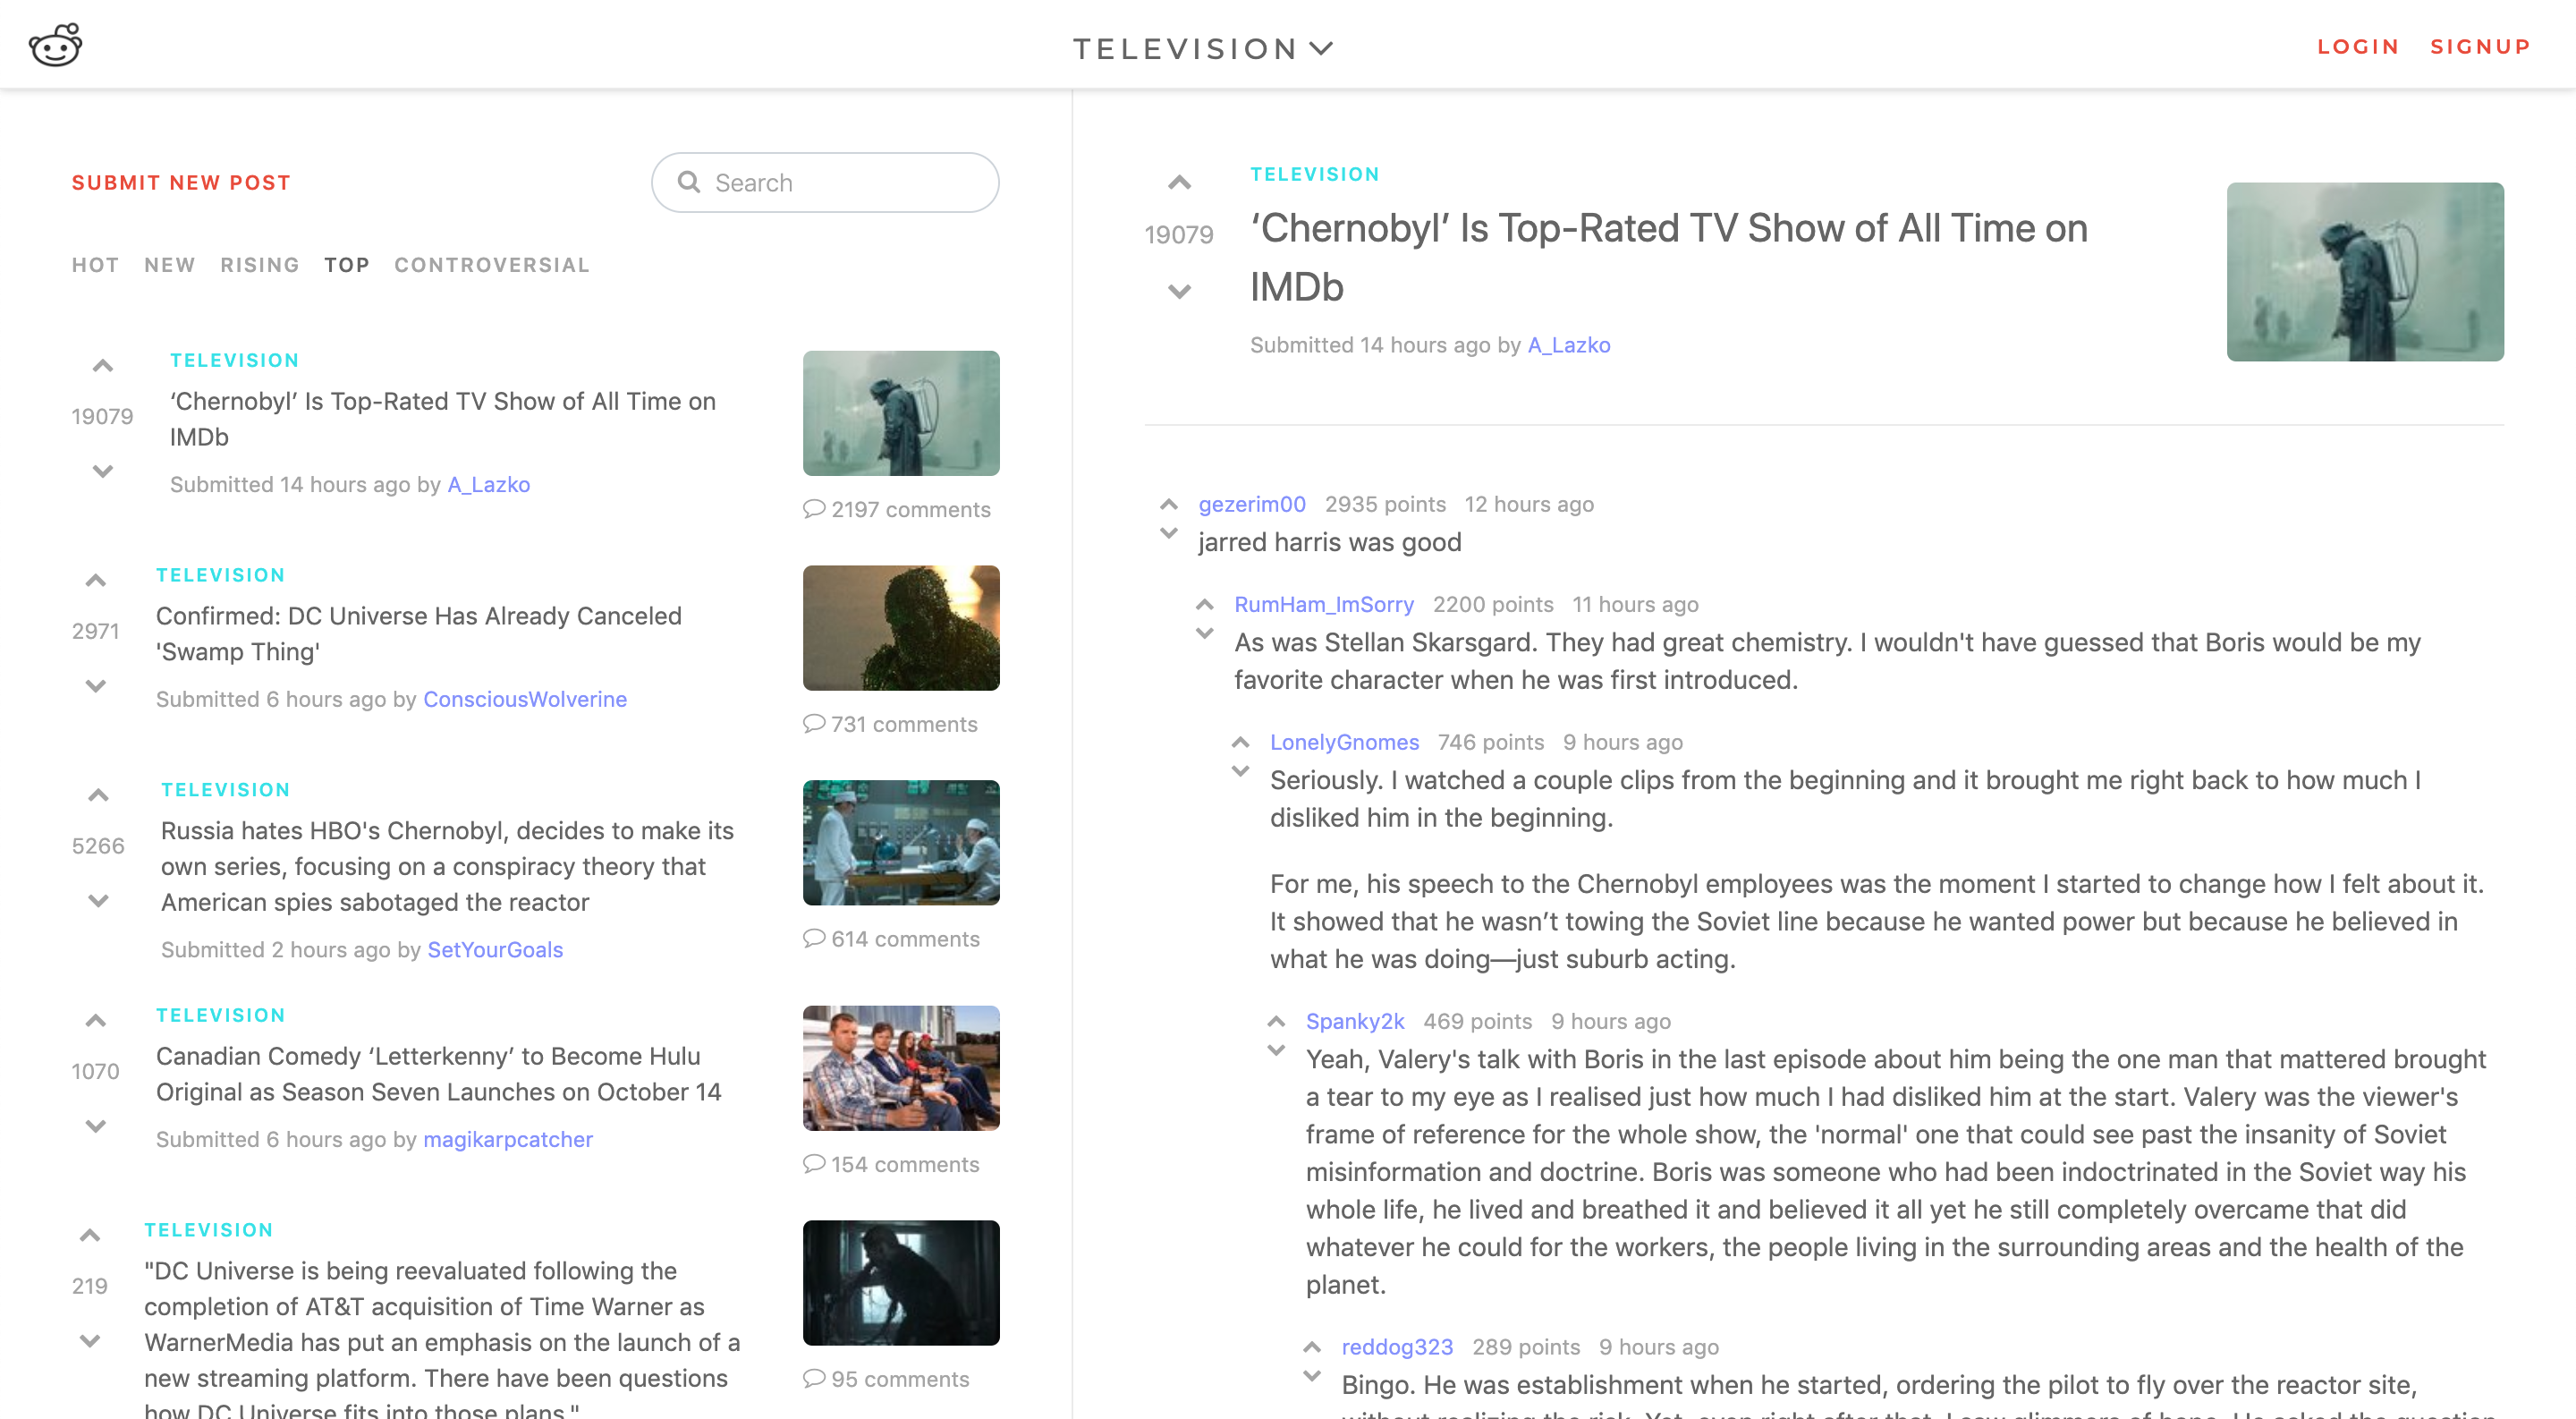Click the LOGIN link
The width and height of the screenshot is (2576, 1419).
[x=2357, y=47]
